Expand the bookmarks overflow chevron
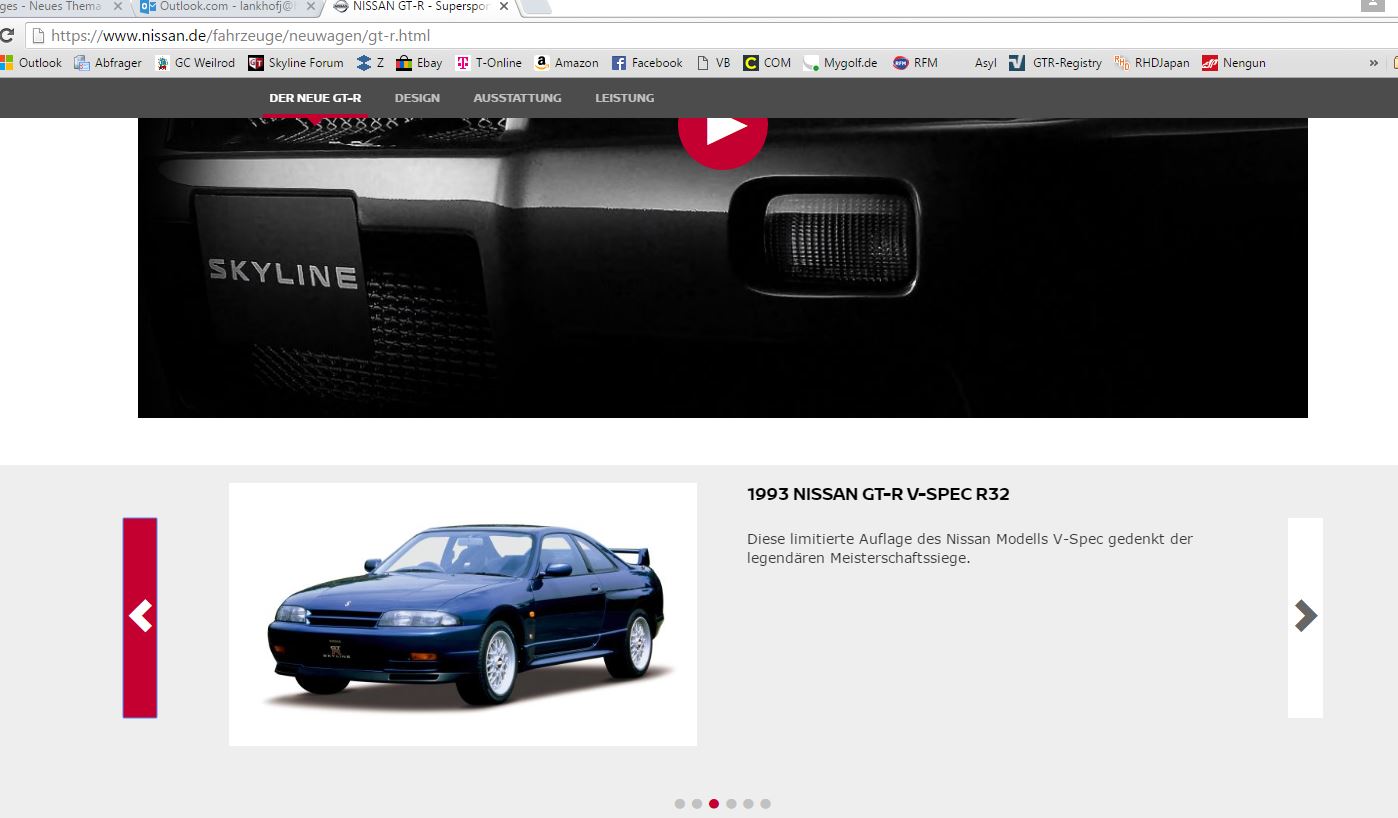The height and width of the screenshot is (818, 1398). click(x=1373, y=62)
